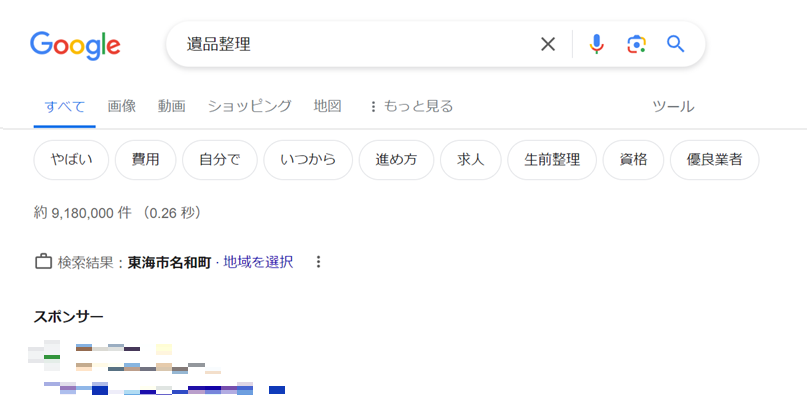This screenshot has width=807, height=395.
Task: Select the やばい suggestion chip
Action: (x=72, y=160)
